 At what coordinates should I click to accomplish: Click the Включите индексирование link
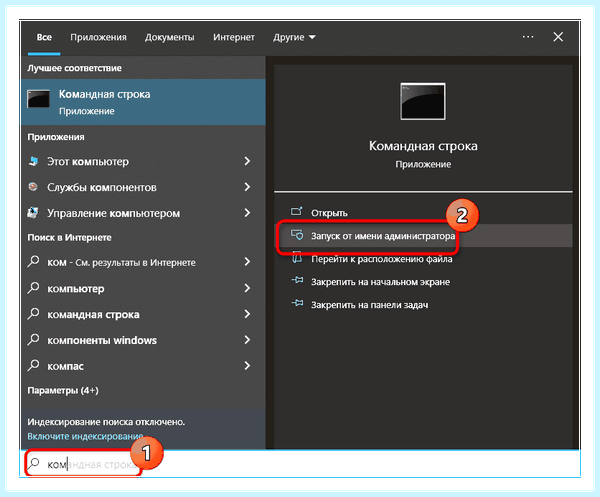(x=85, y=436)
